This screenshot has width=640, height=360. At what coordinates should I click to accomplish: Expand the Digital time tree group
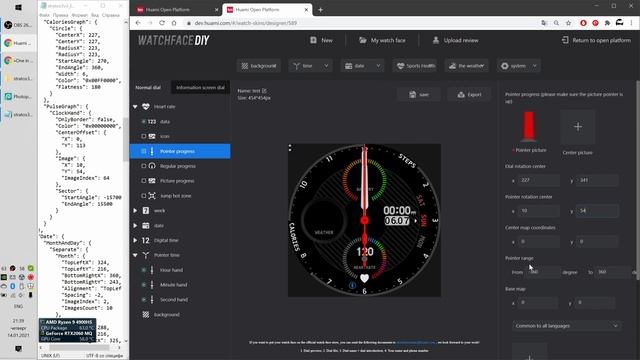(x=135, y=240)
